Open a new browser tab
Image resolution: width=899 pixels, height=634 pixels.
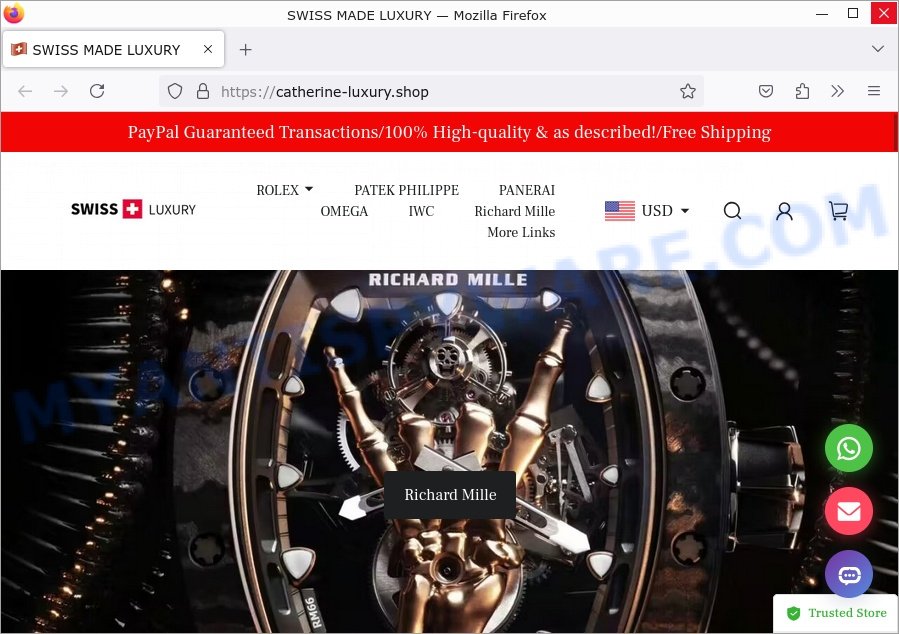tap(245, 50)
